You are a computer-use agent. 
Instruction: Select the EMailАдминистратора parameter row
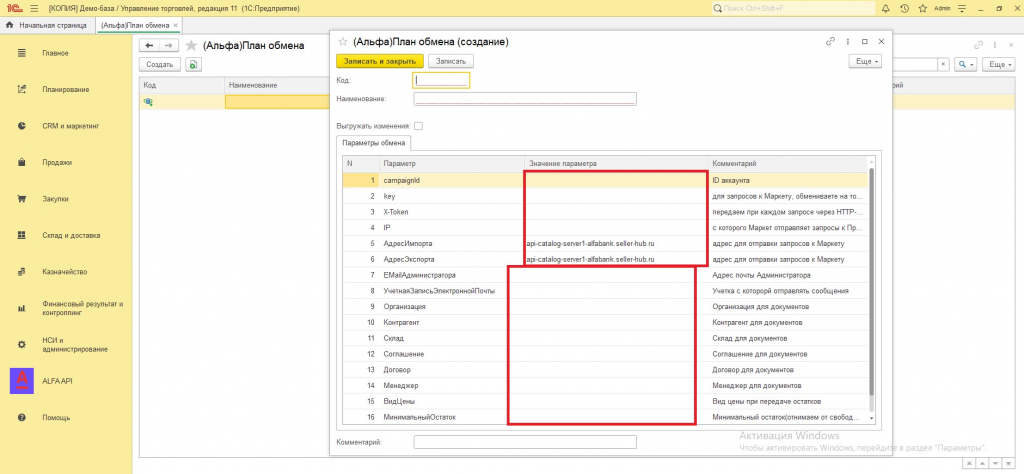coord(605,275)
